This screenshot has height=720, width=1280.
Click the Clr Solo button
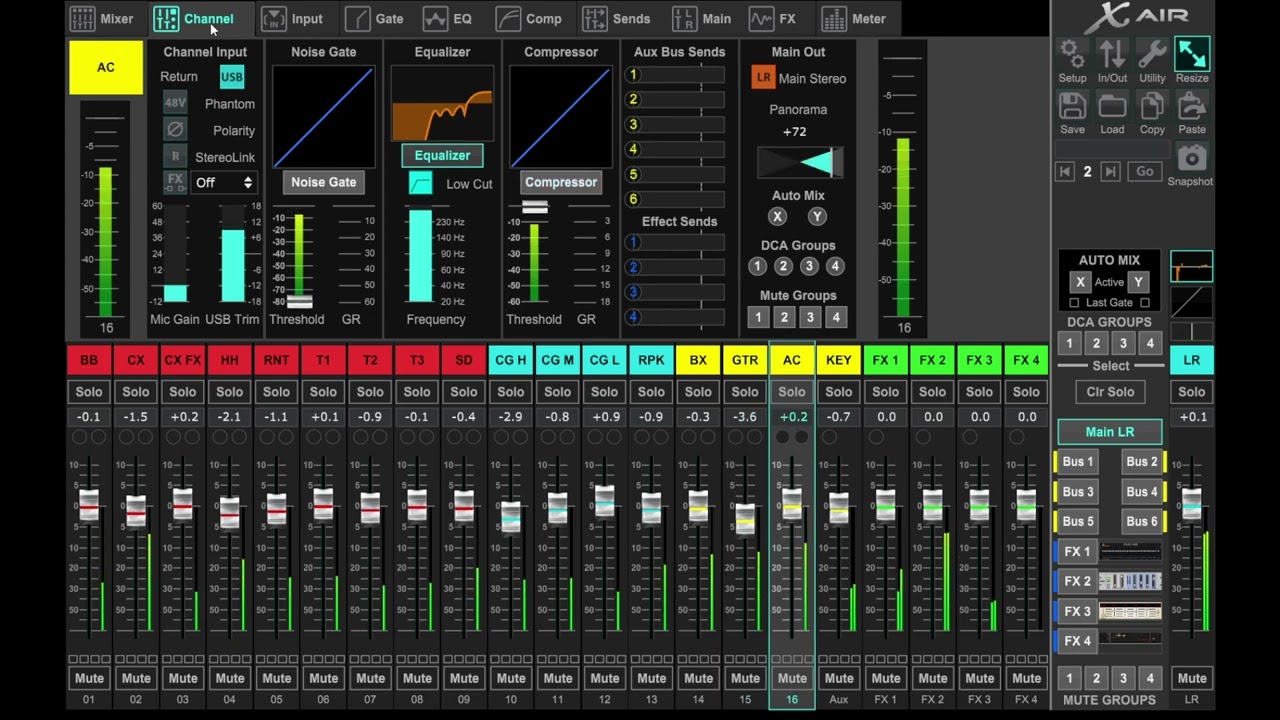point(1110,392)
